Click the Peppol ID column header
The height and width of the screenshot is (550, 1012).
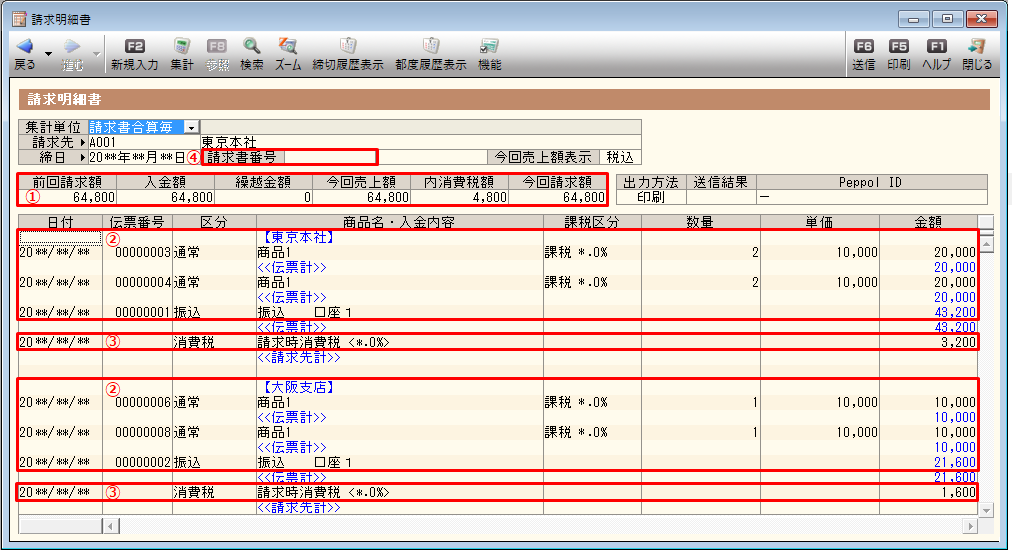pyautogui.click(x=871, y=182)
